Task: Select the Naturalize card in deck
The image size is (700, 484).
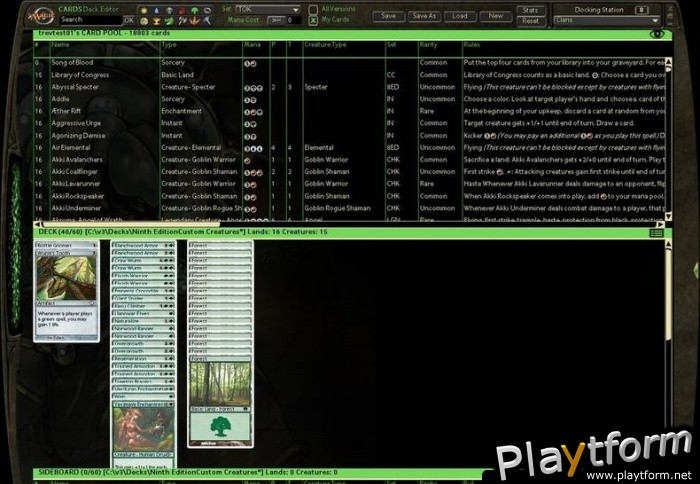Action: (143, 321)
